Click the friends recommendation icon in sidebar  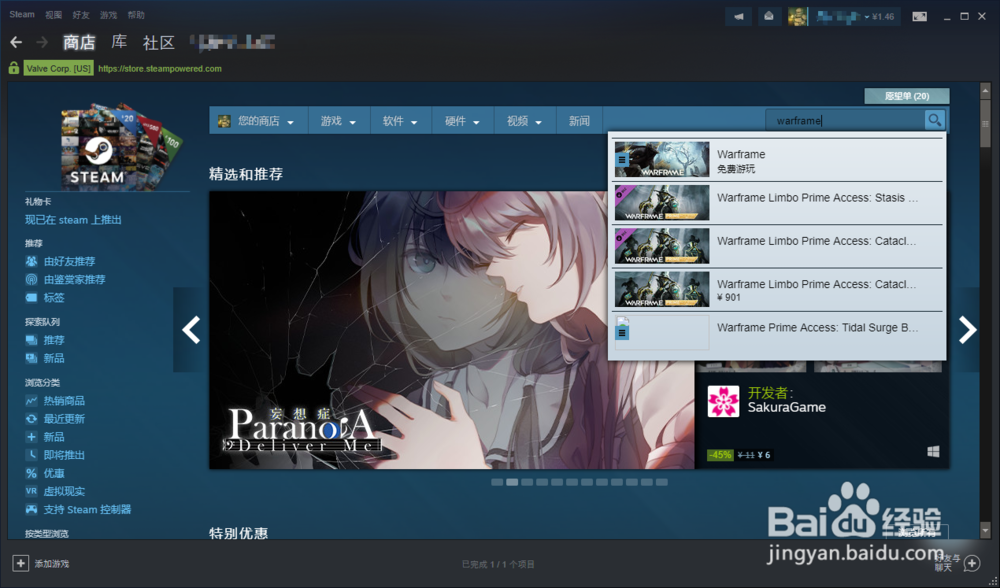point(31,261)
